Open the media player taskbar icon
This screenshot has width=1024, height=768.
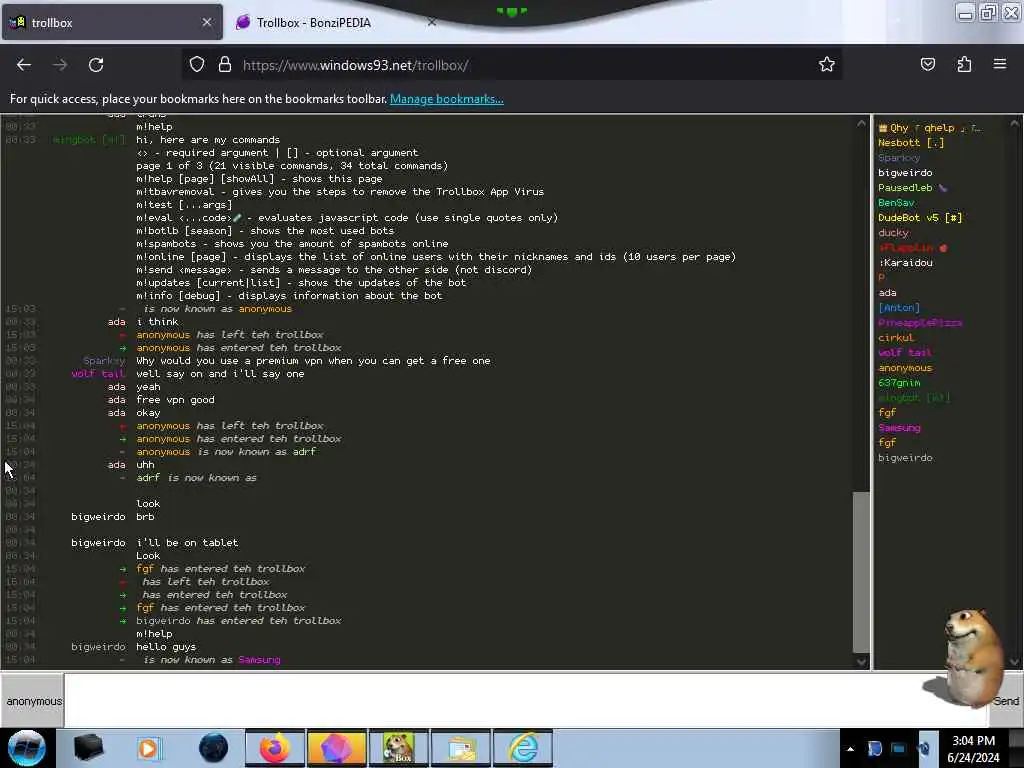pyautogui.click(x=150, y=748)
